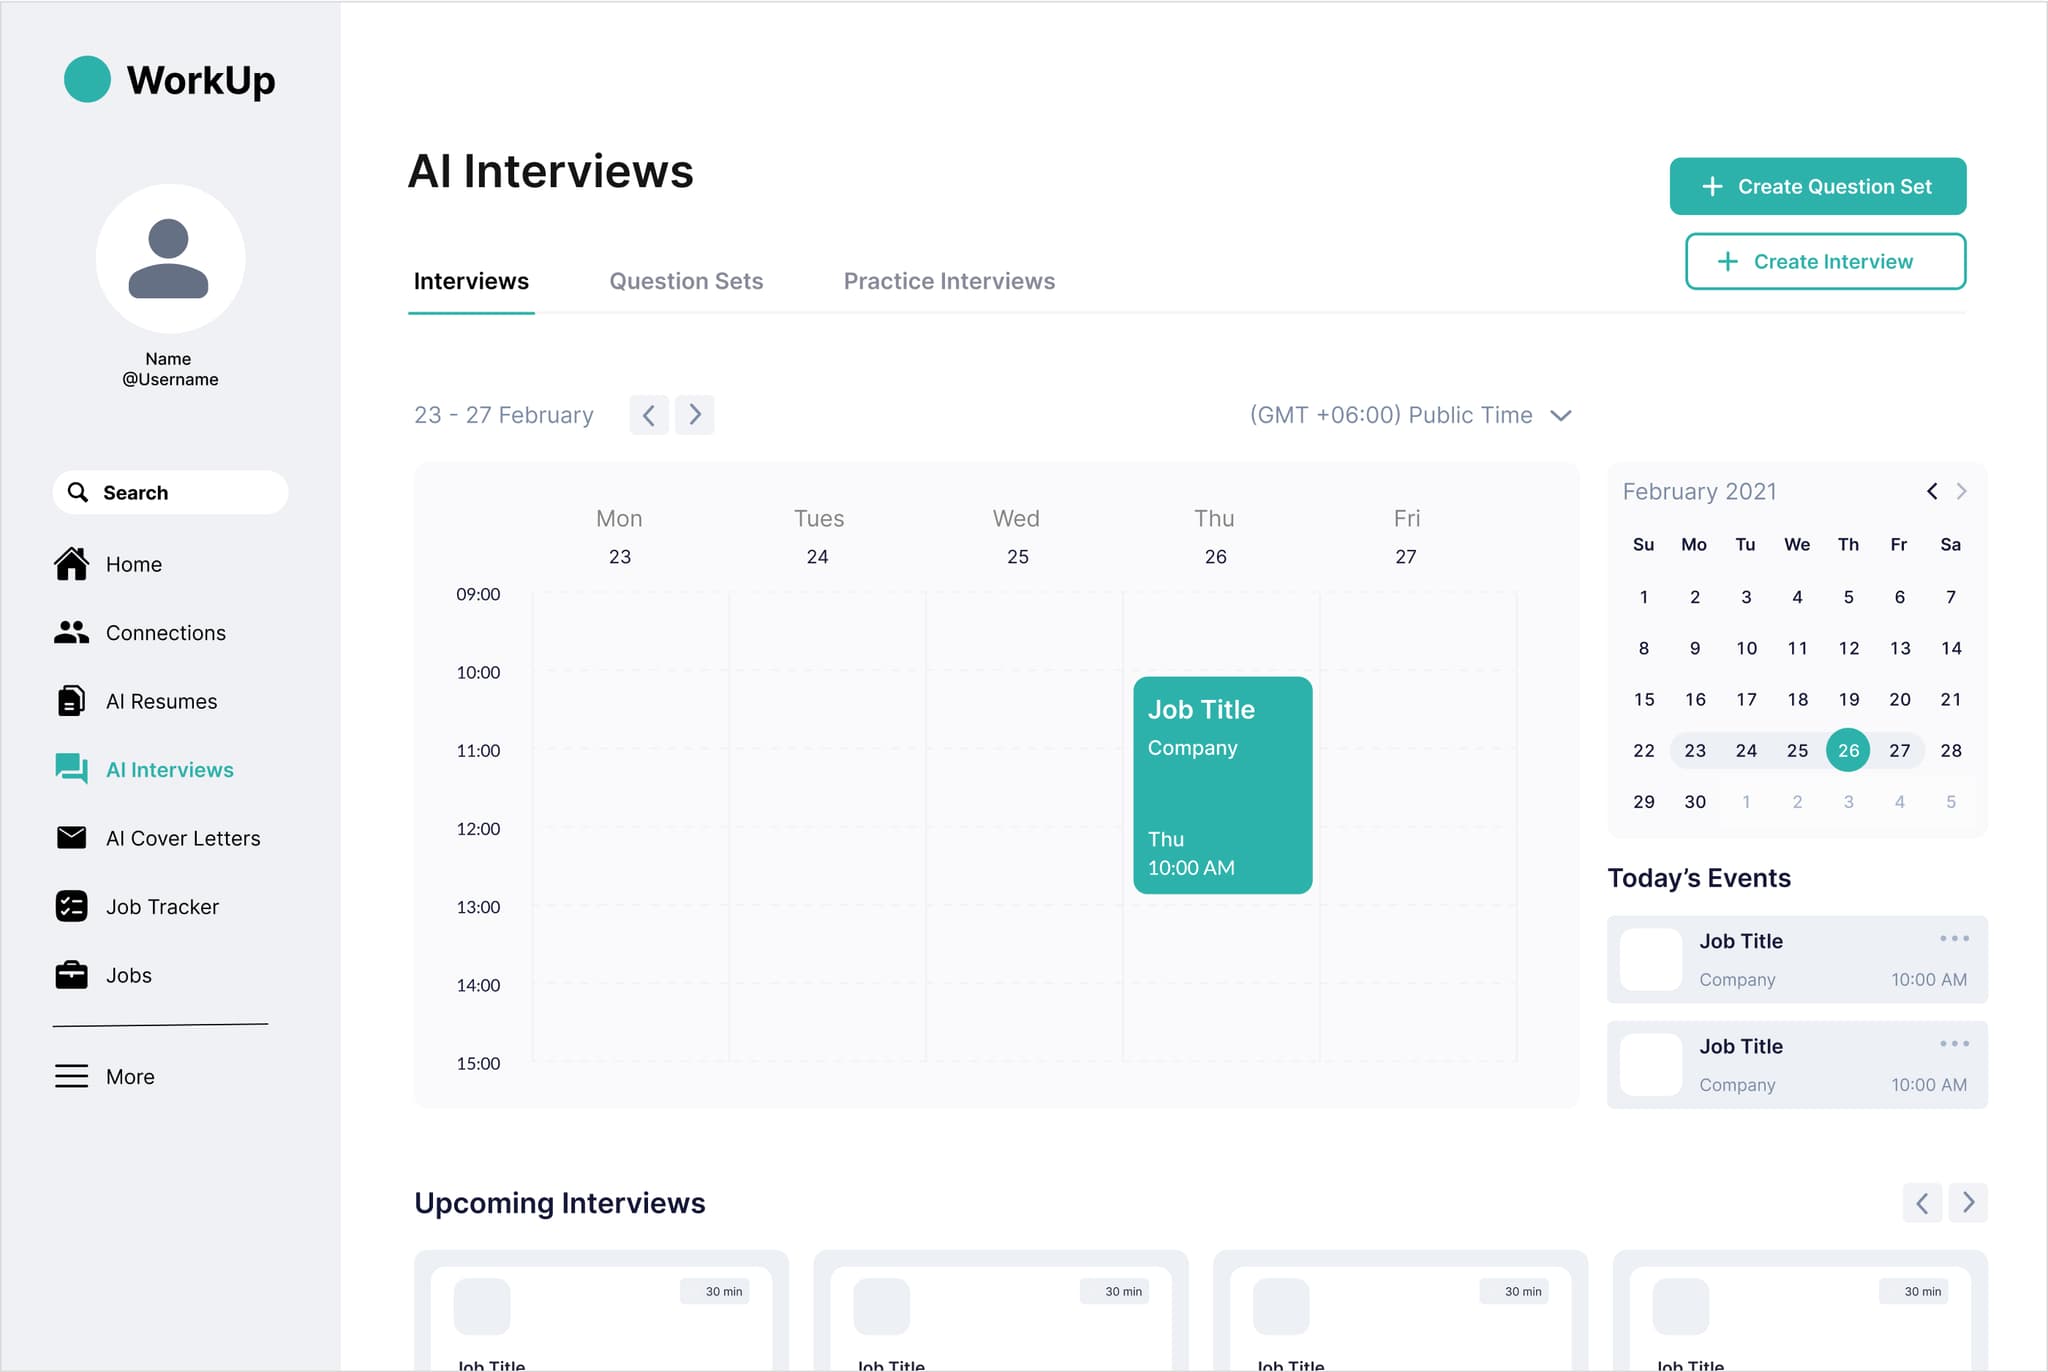Click the Create Interview button

[x=1824, y=261]
